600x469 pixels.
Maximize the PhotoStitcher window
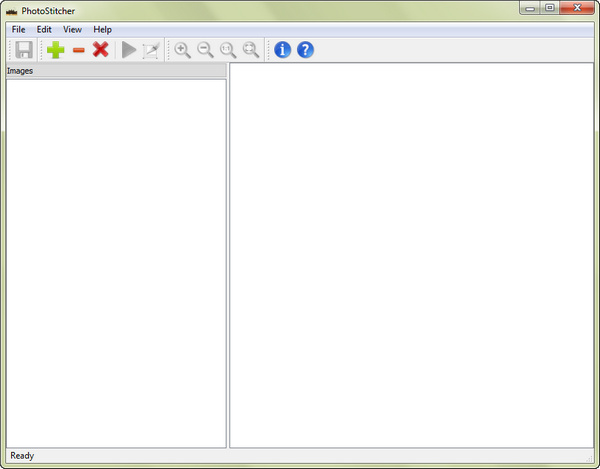[550, 8]
